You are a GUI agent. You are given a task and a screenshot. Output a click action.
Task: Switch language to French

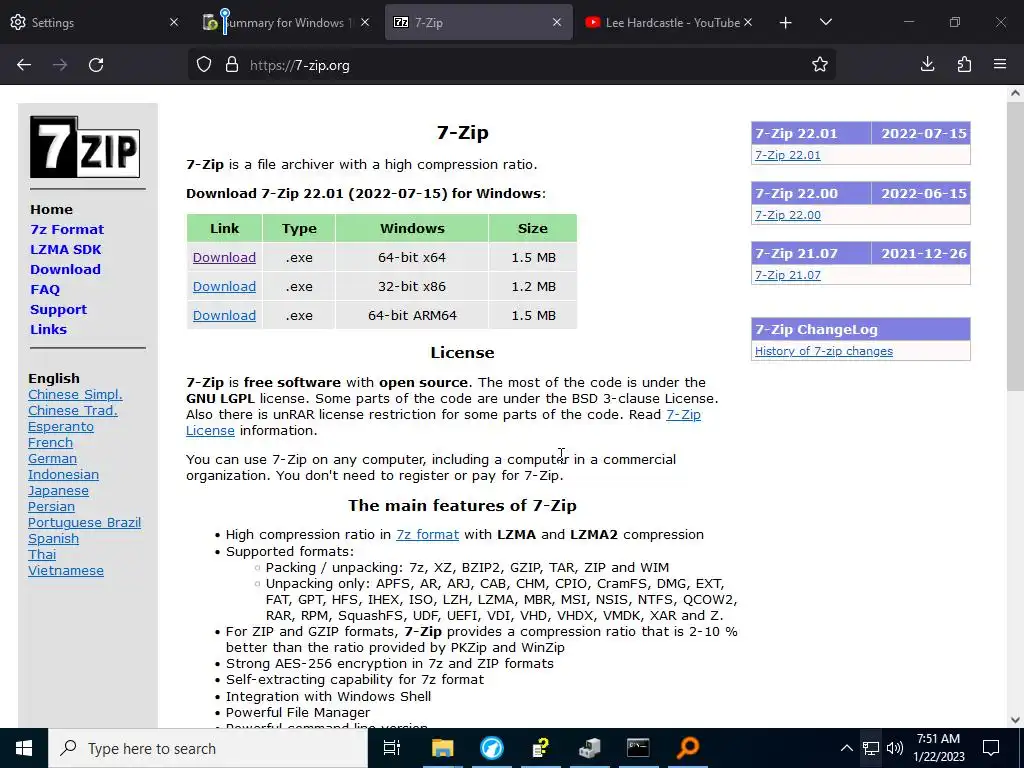[x=50, y=442]
